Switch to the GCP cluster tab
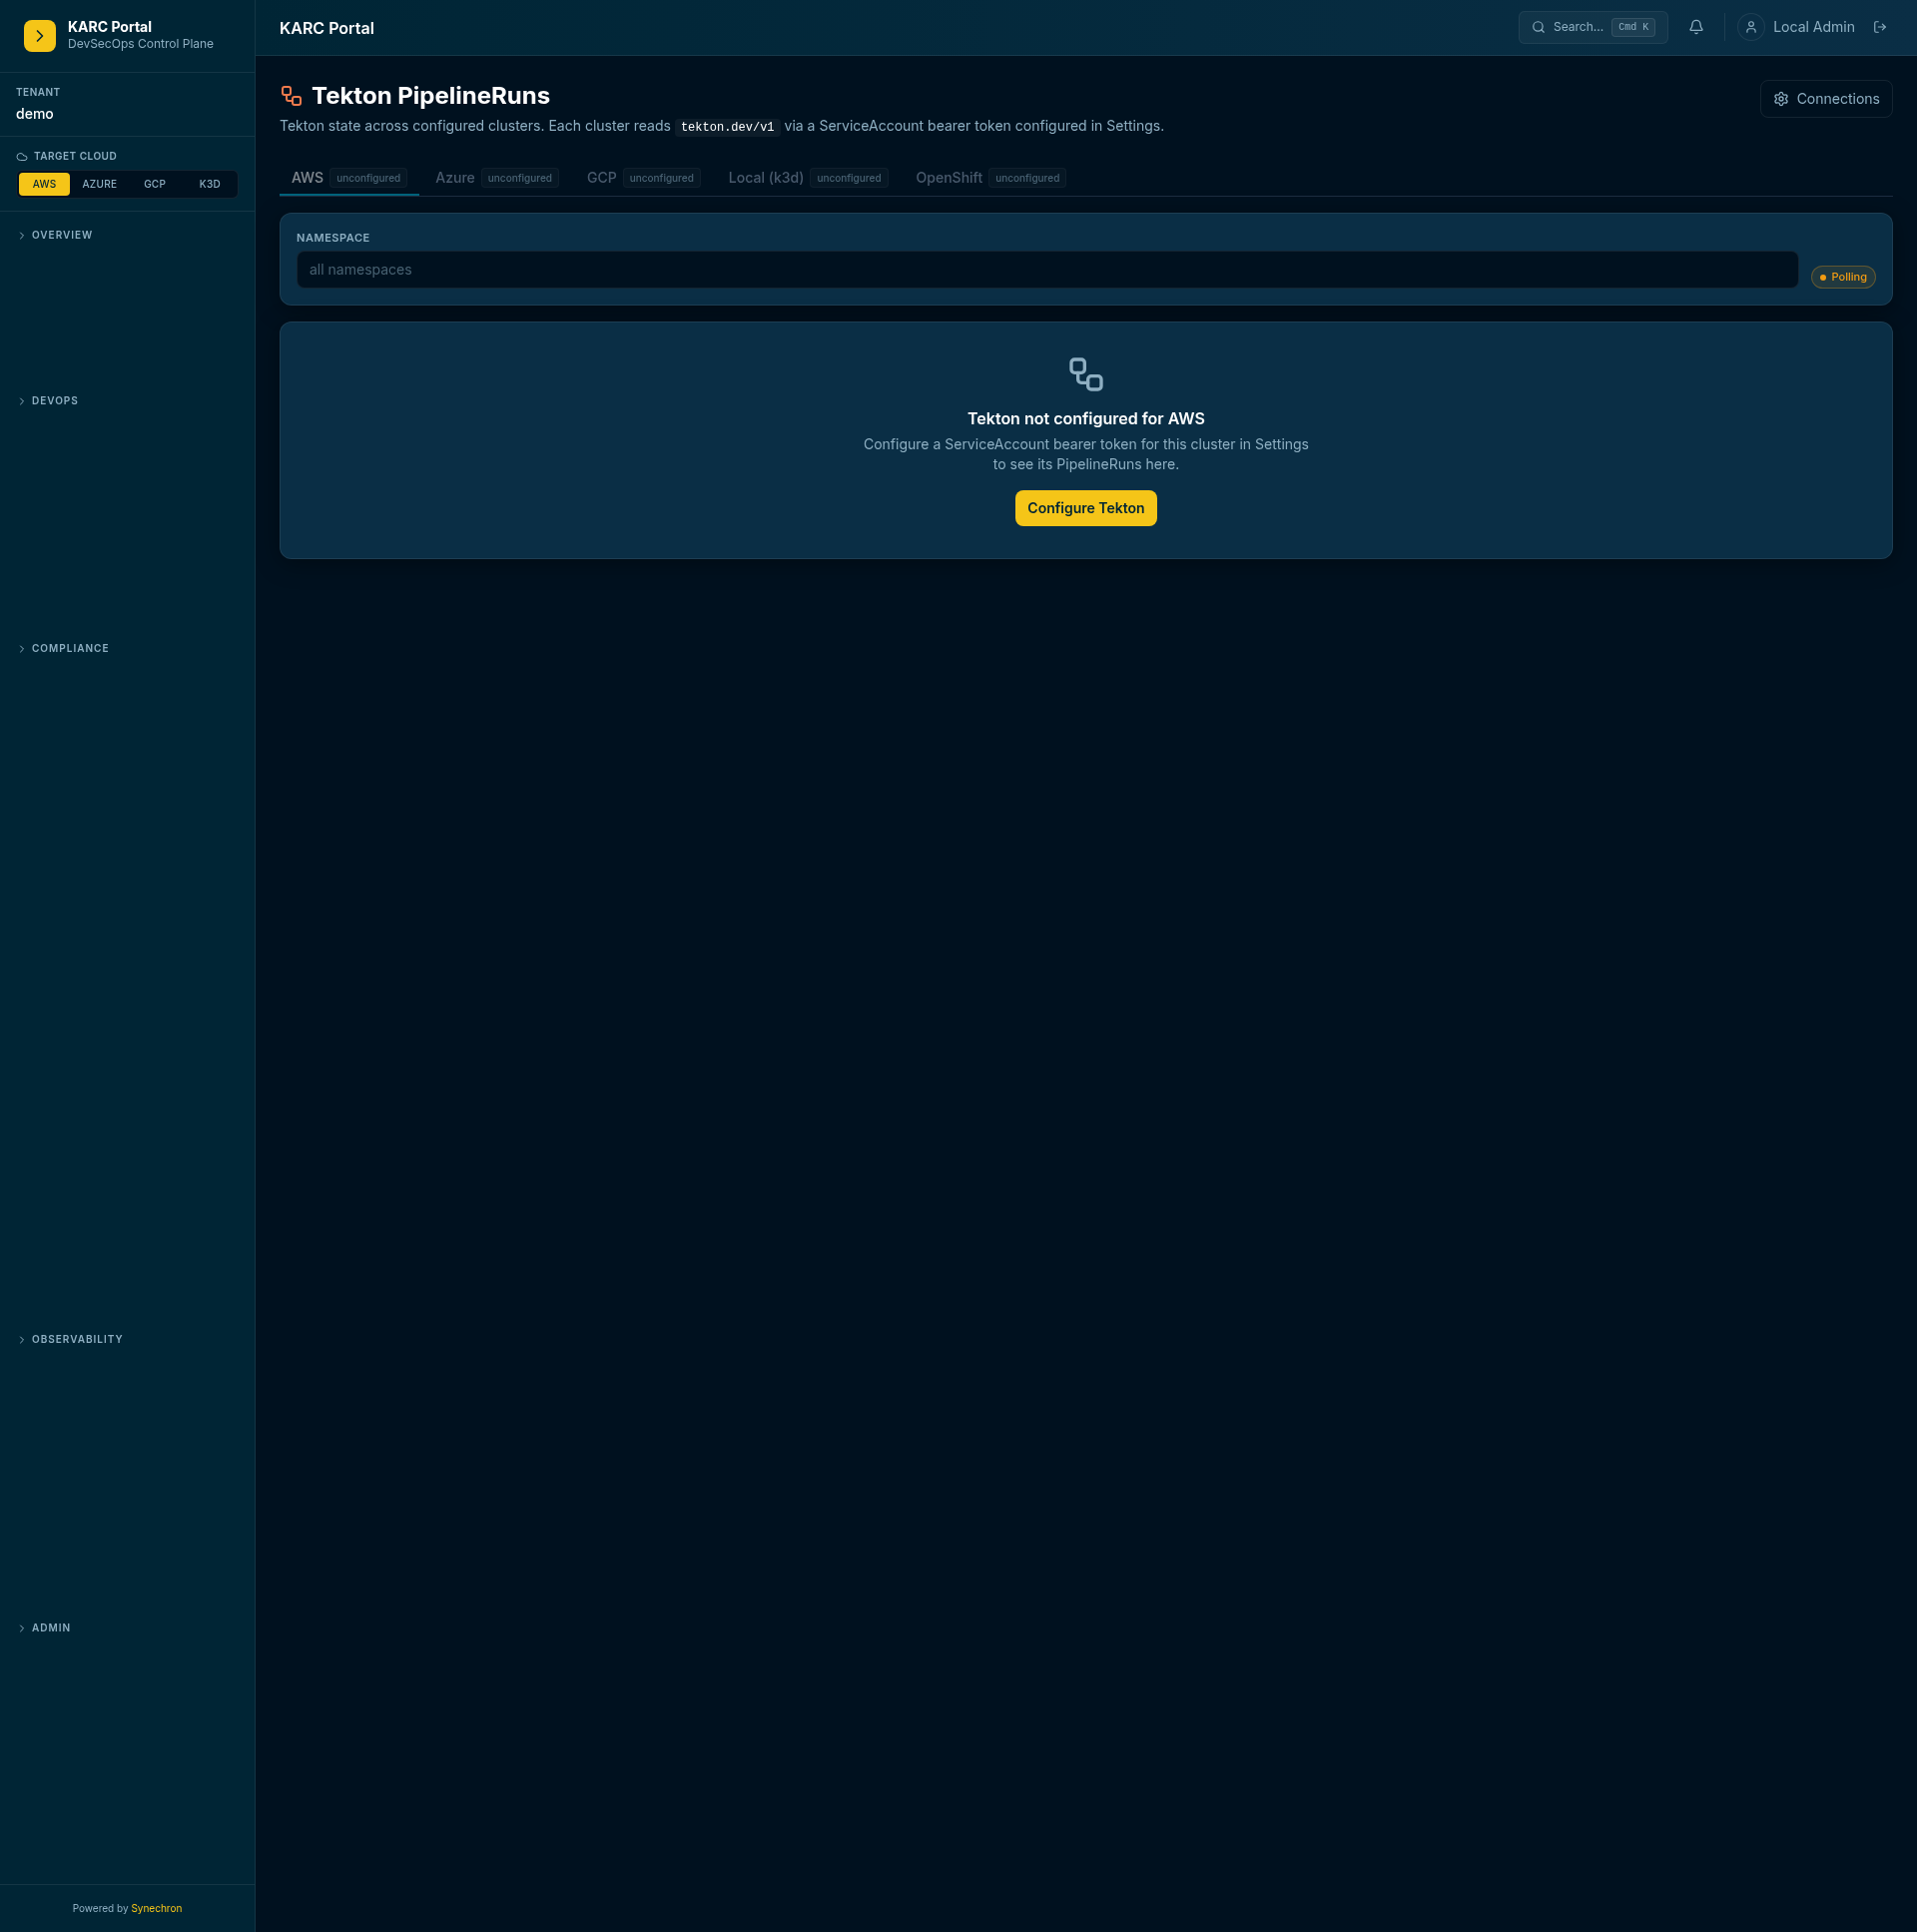The width and height of the screenshot is (1917, 1932). coord(643,178)
